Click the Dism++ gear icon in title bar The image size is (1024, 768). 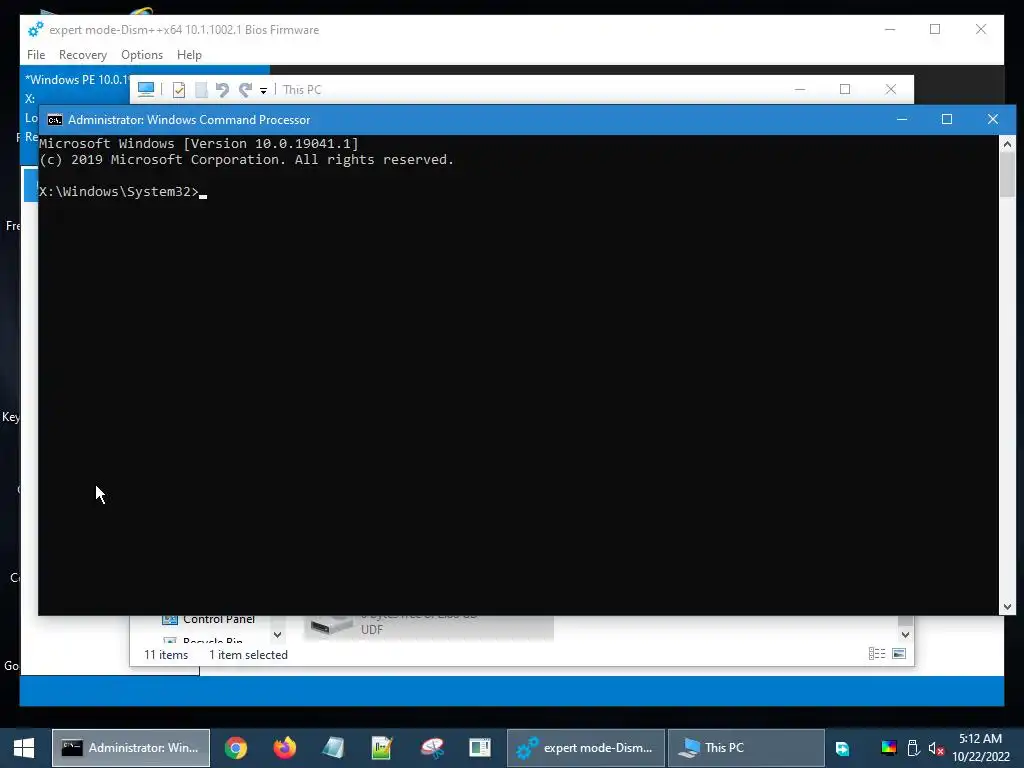click(x=35, y=29)
